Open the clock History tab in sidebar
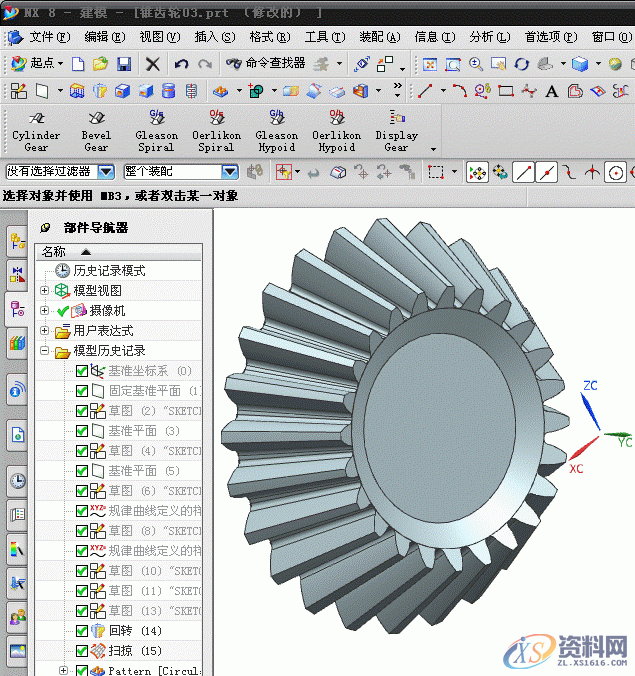635x676 pixels. (x=17, y=480)
